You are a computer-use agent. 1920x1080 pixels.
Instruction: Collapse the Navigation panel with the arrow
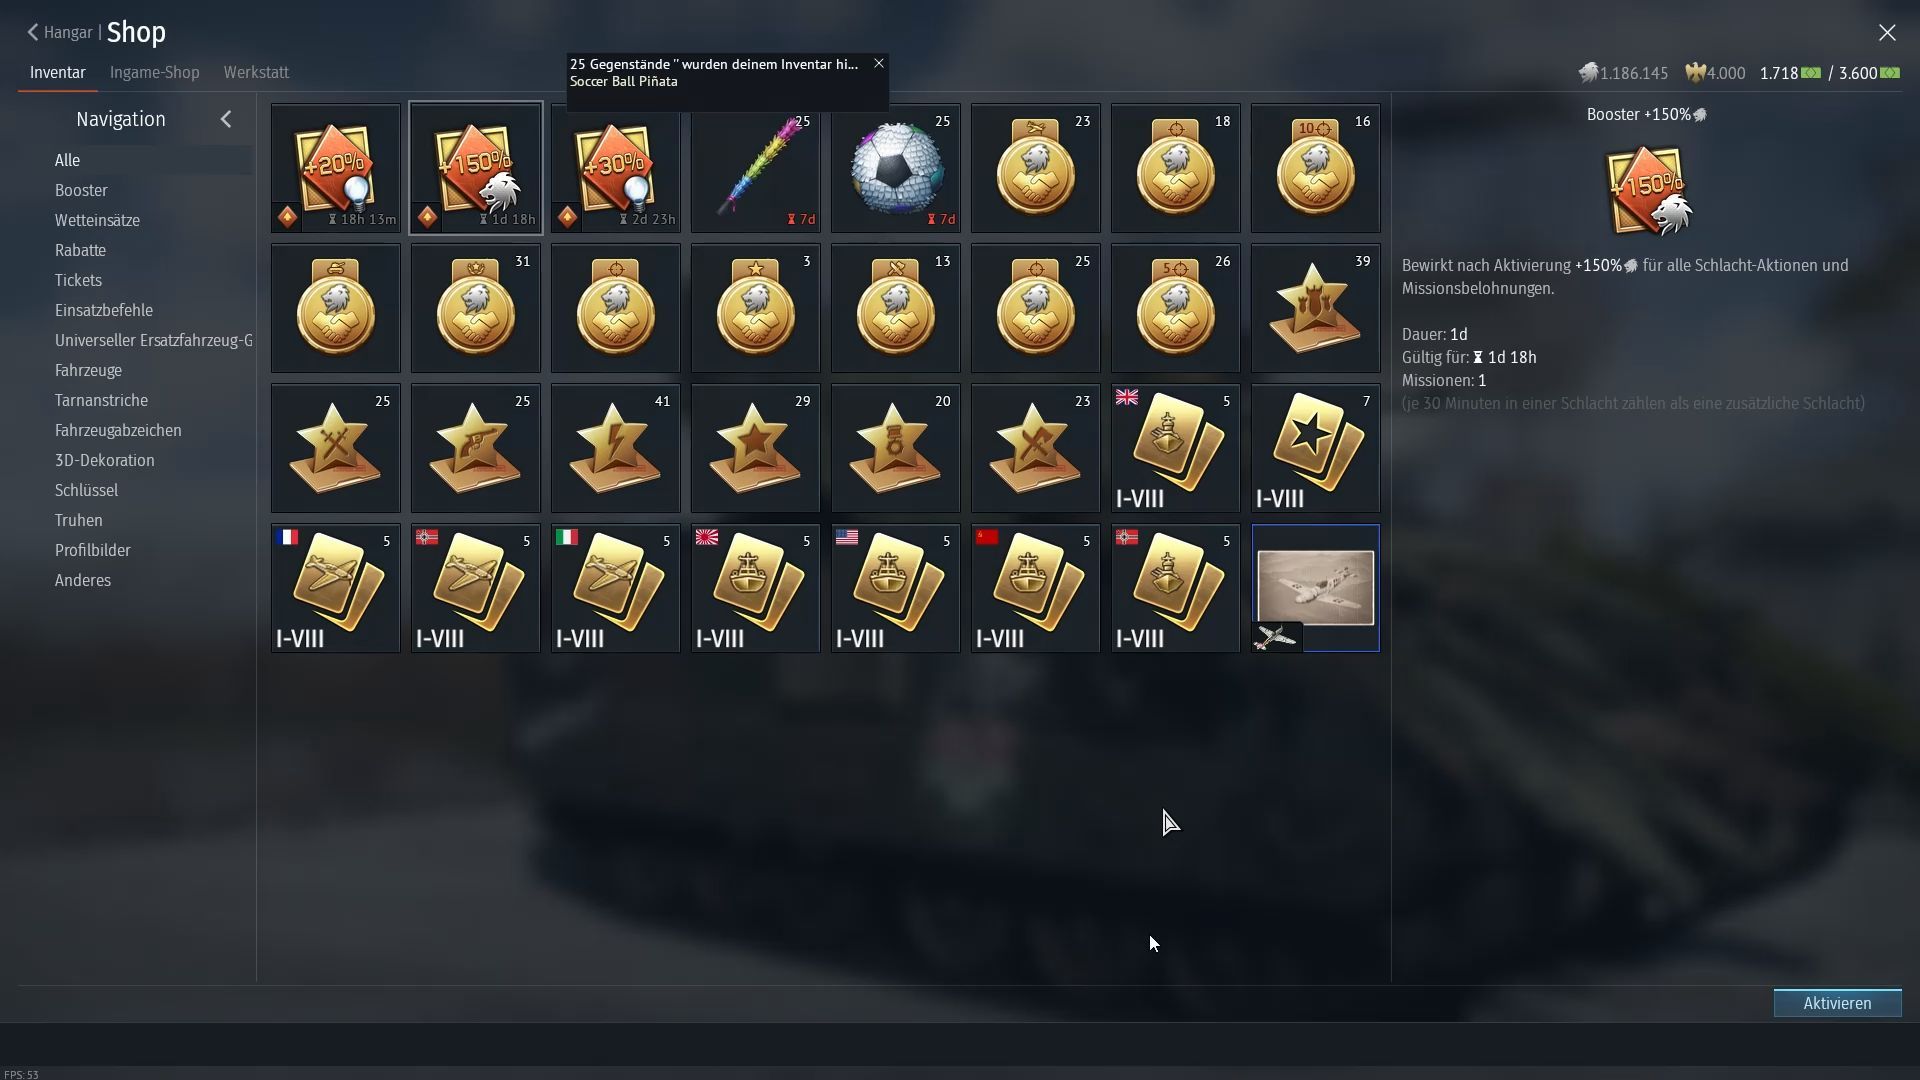[226, 119]
